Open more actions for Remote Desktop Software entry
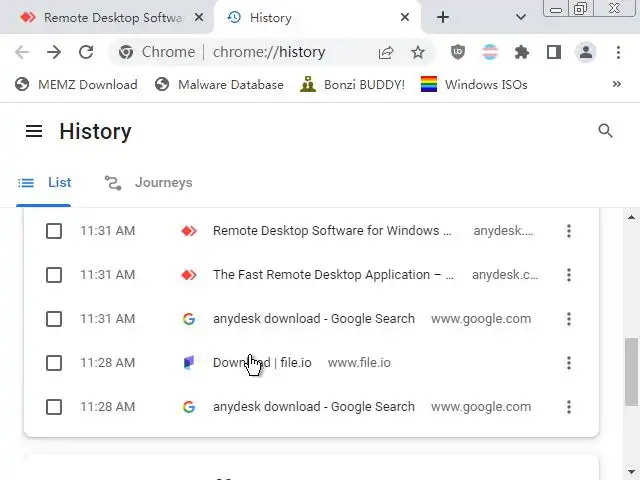Viewport: 640px width, 480px height. [569, 231]
